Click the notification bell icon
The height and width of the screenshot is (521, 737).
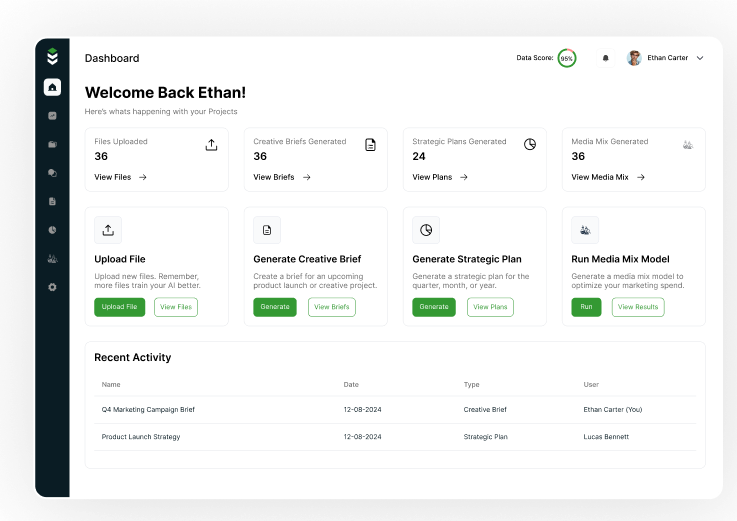tap(605, 58)
